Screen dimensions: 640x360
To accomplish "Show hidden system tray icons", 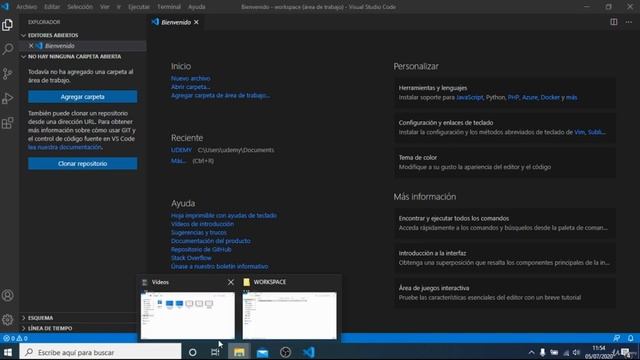I will [531, 352].
